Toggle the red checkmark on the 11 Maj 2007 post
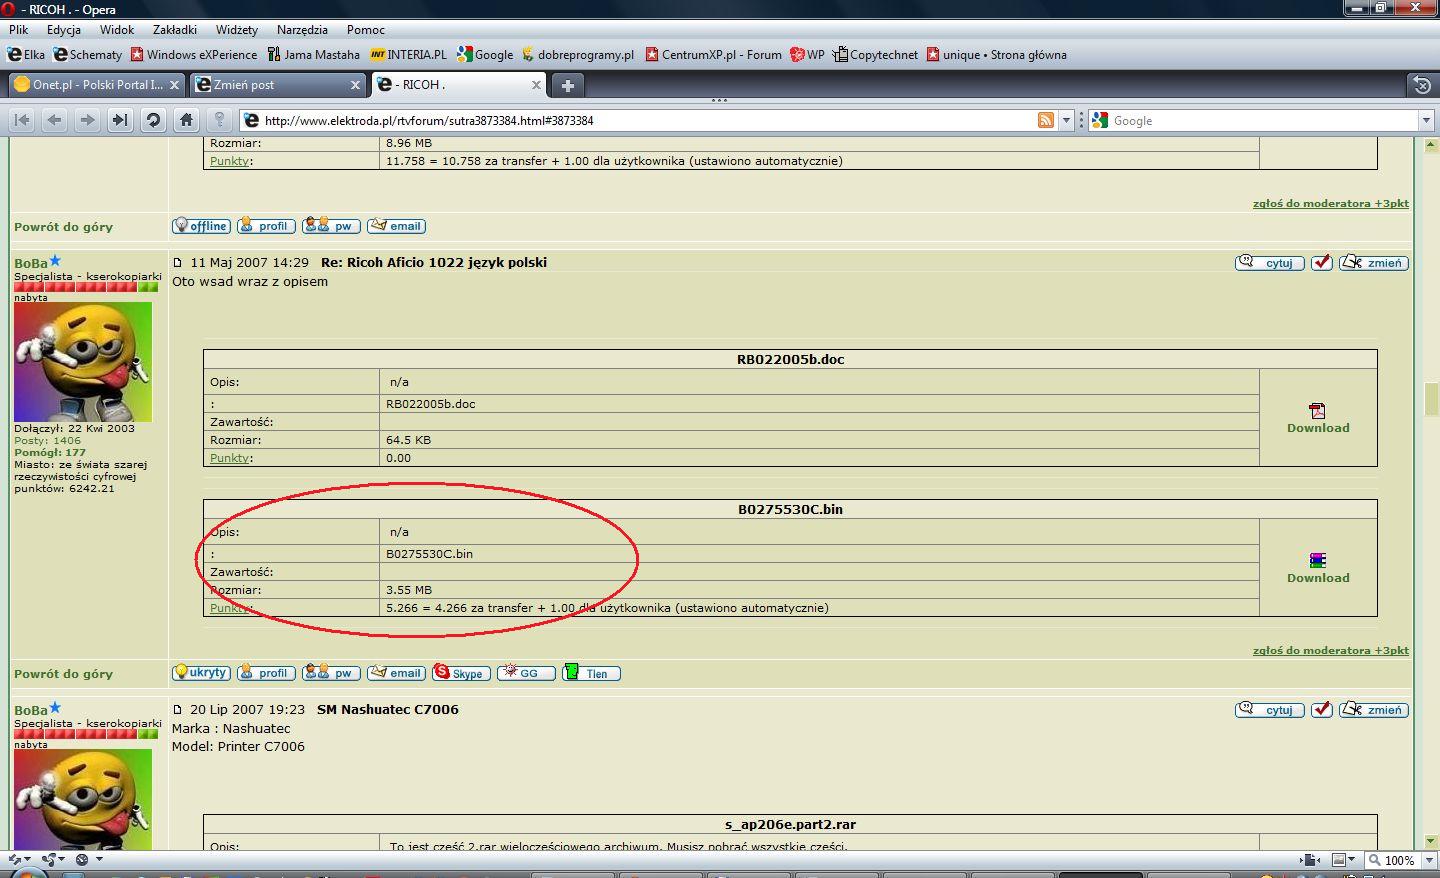Screen dimensions: 1440x878 click(x=1322, y=263)
